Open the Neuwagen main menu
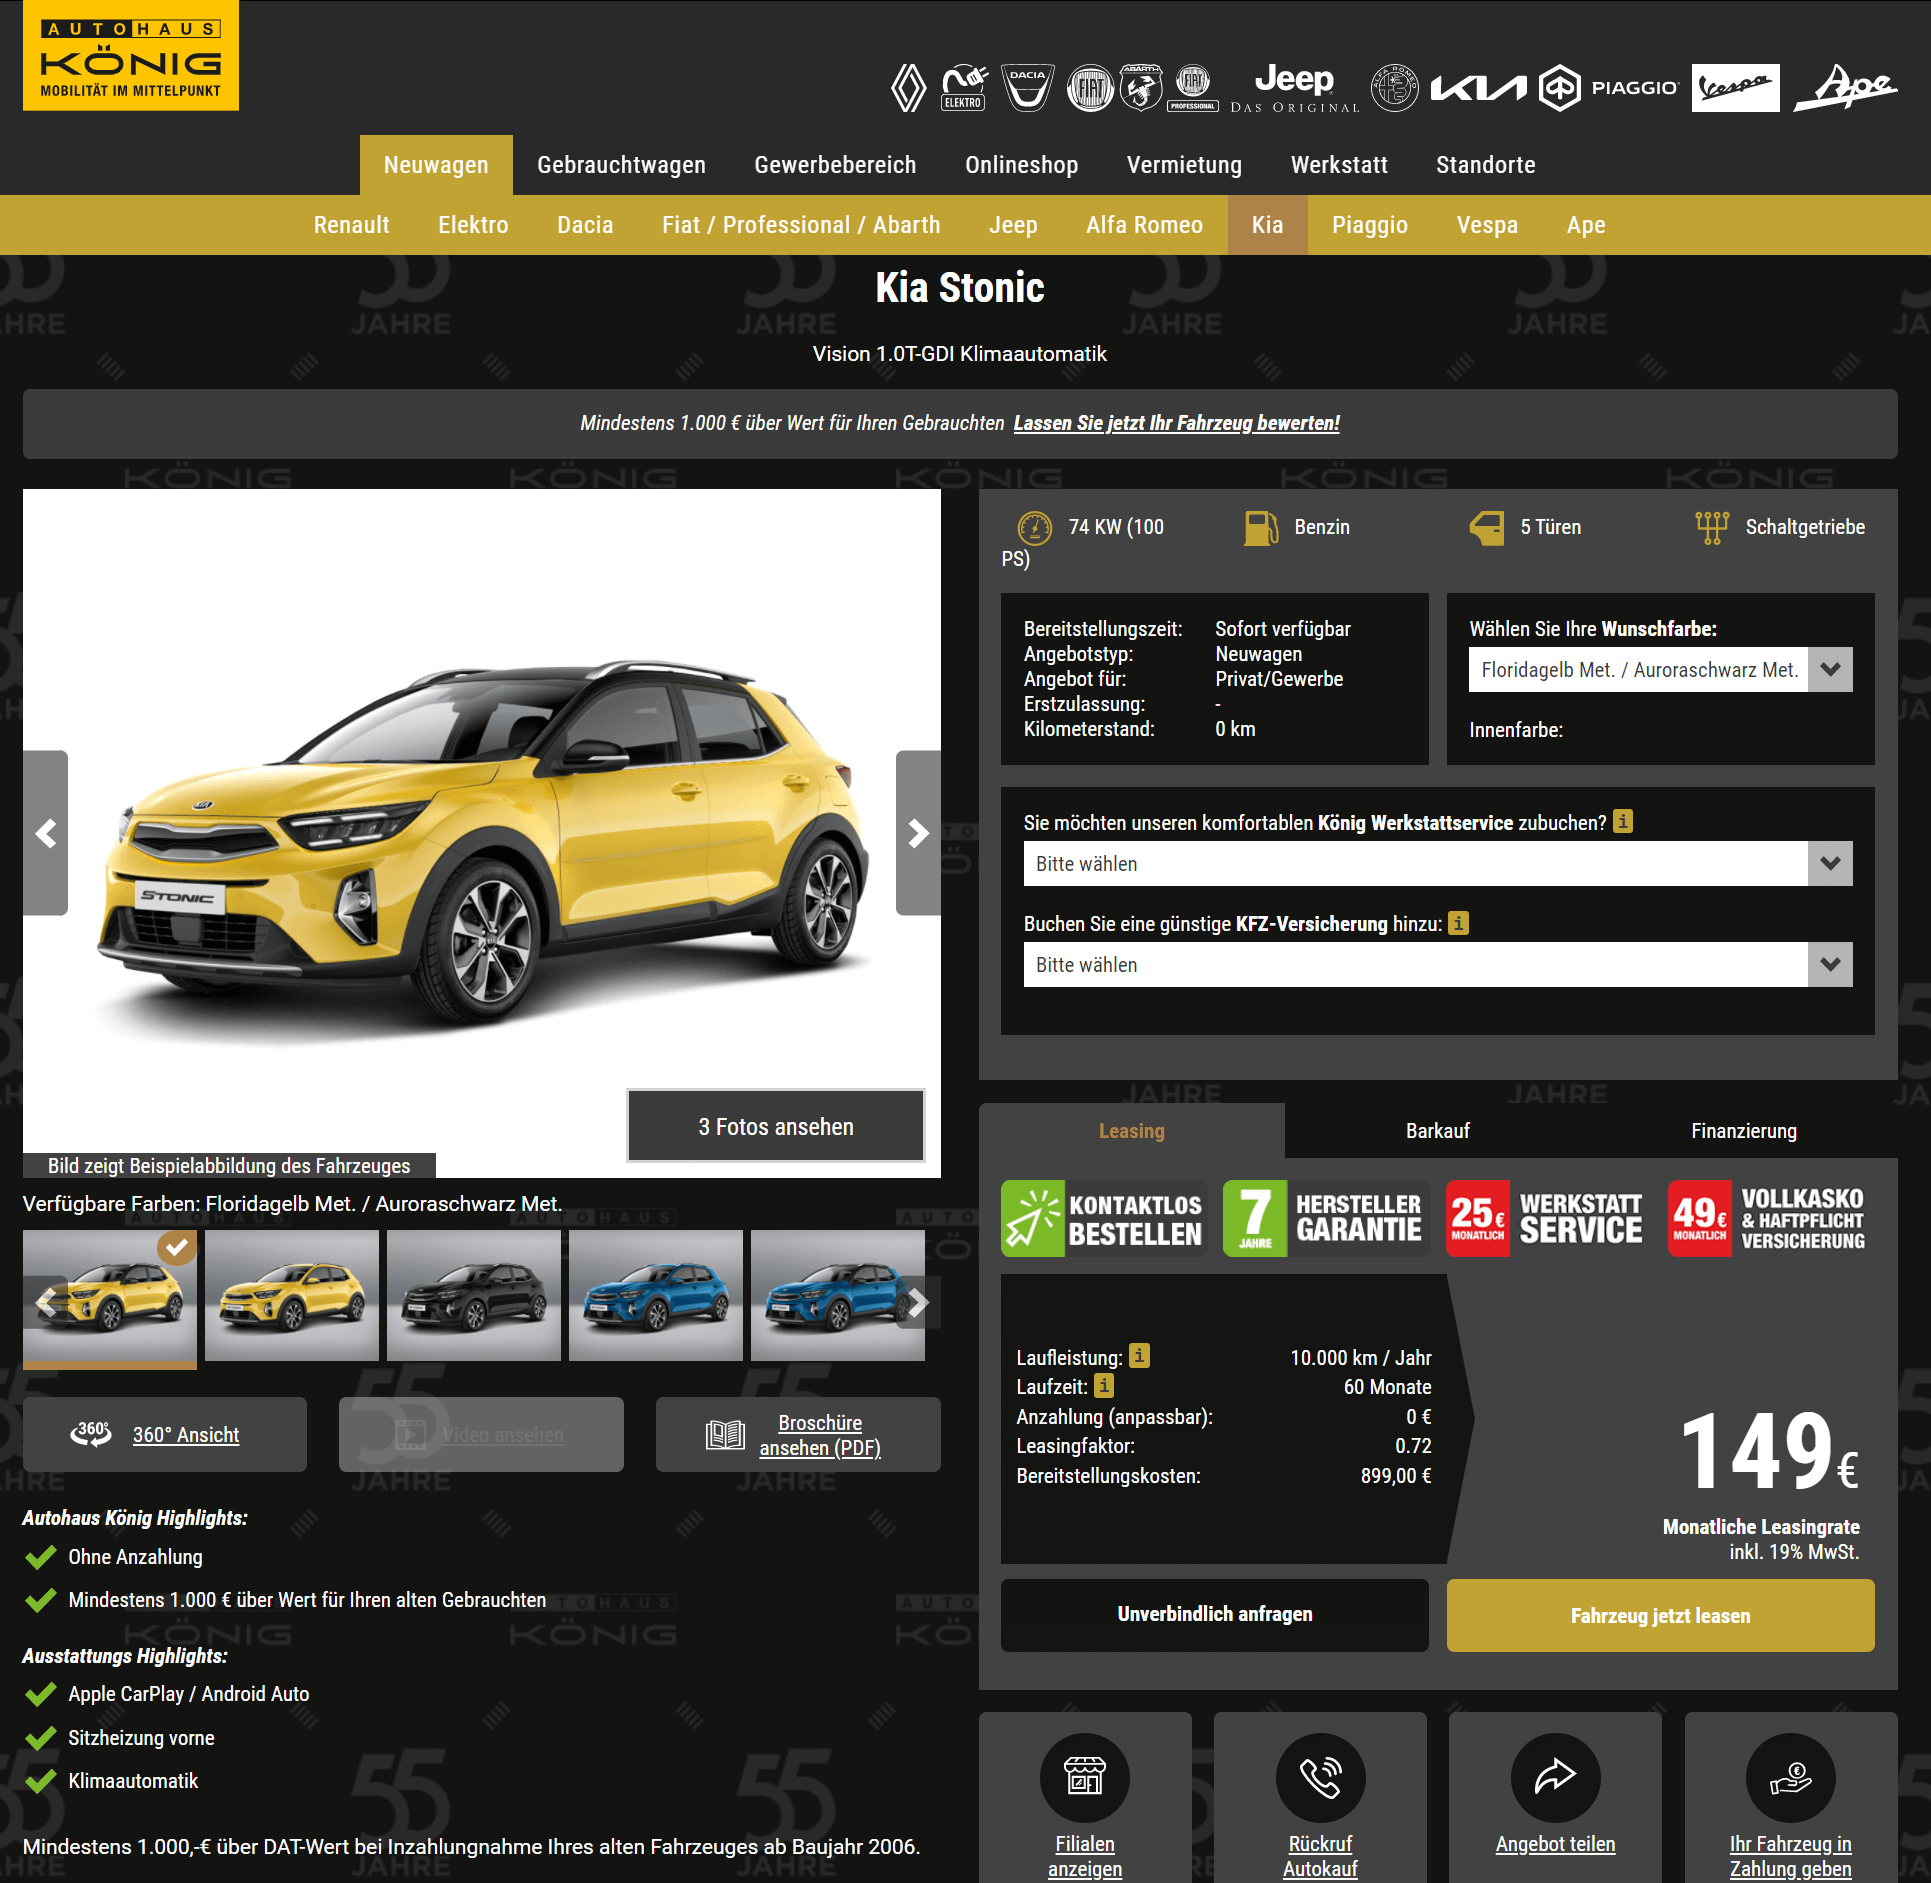Image resolution: width=1931 pixels, height=1883 pixels. (436, 165)
